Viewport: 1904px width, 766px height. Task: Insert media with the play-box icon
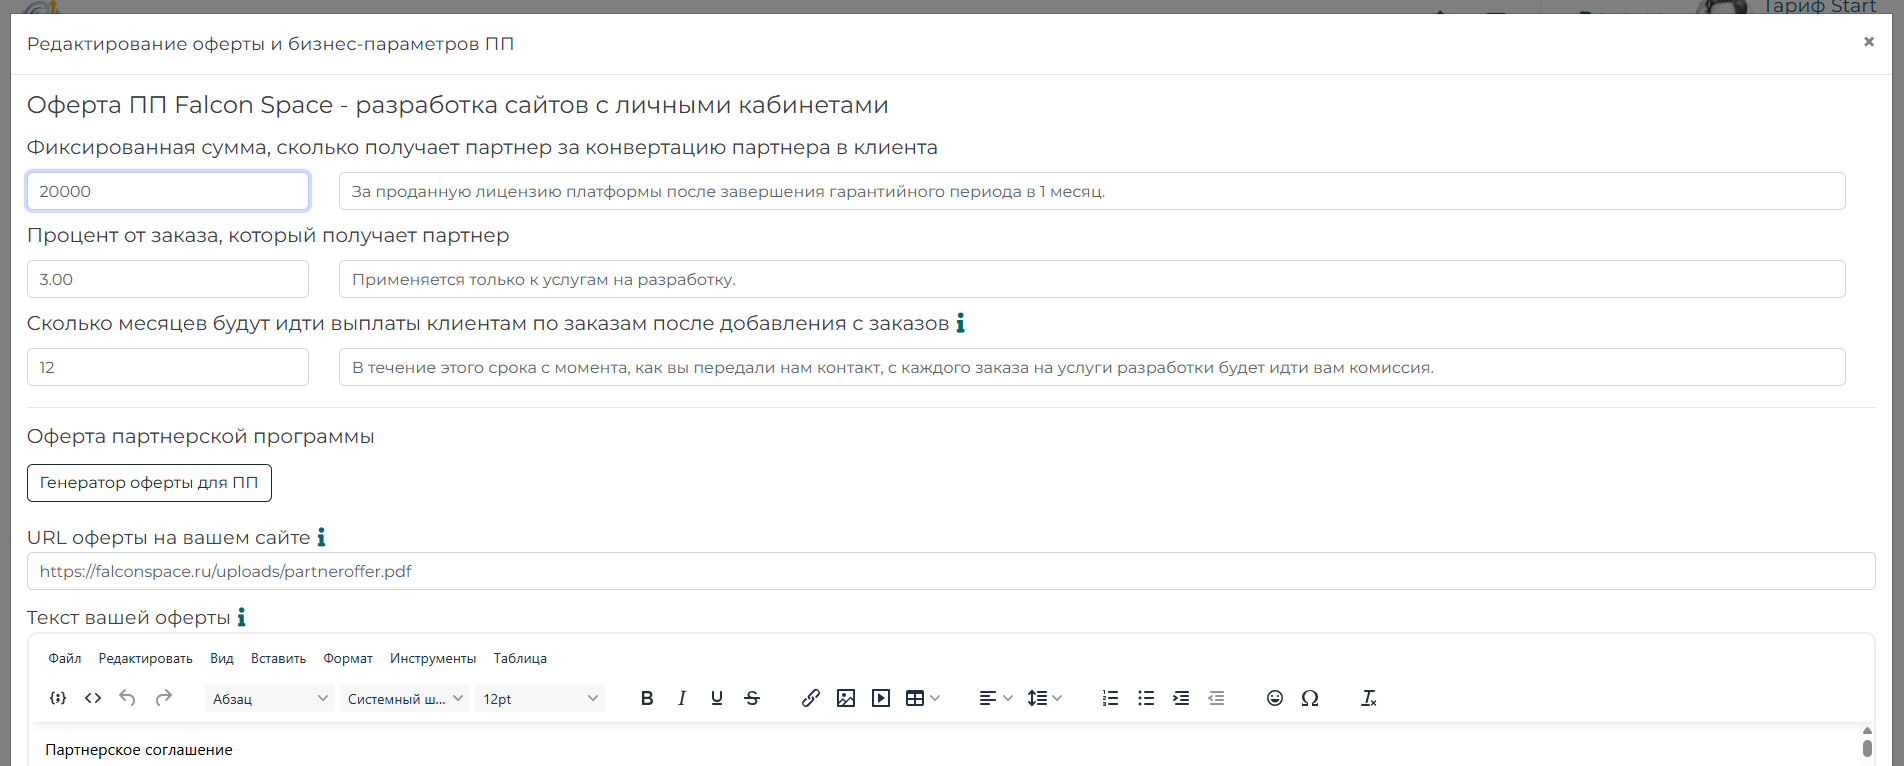(881, 699)
